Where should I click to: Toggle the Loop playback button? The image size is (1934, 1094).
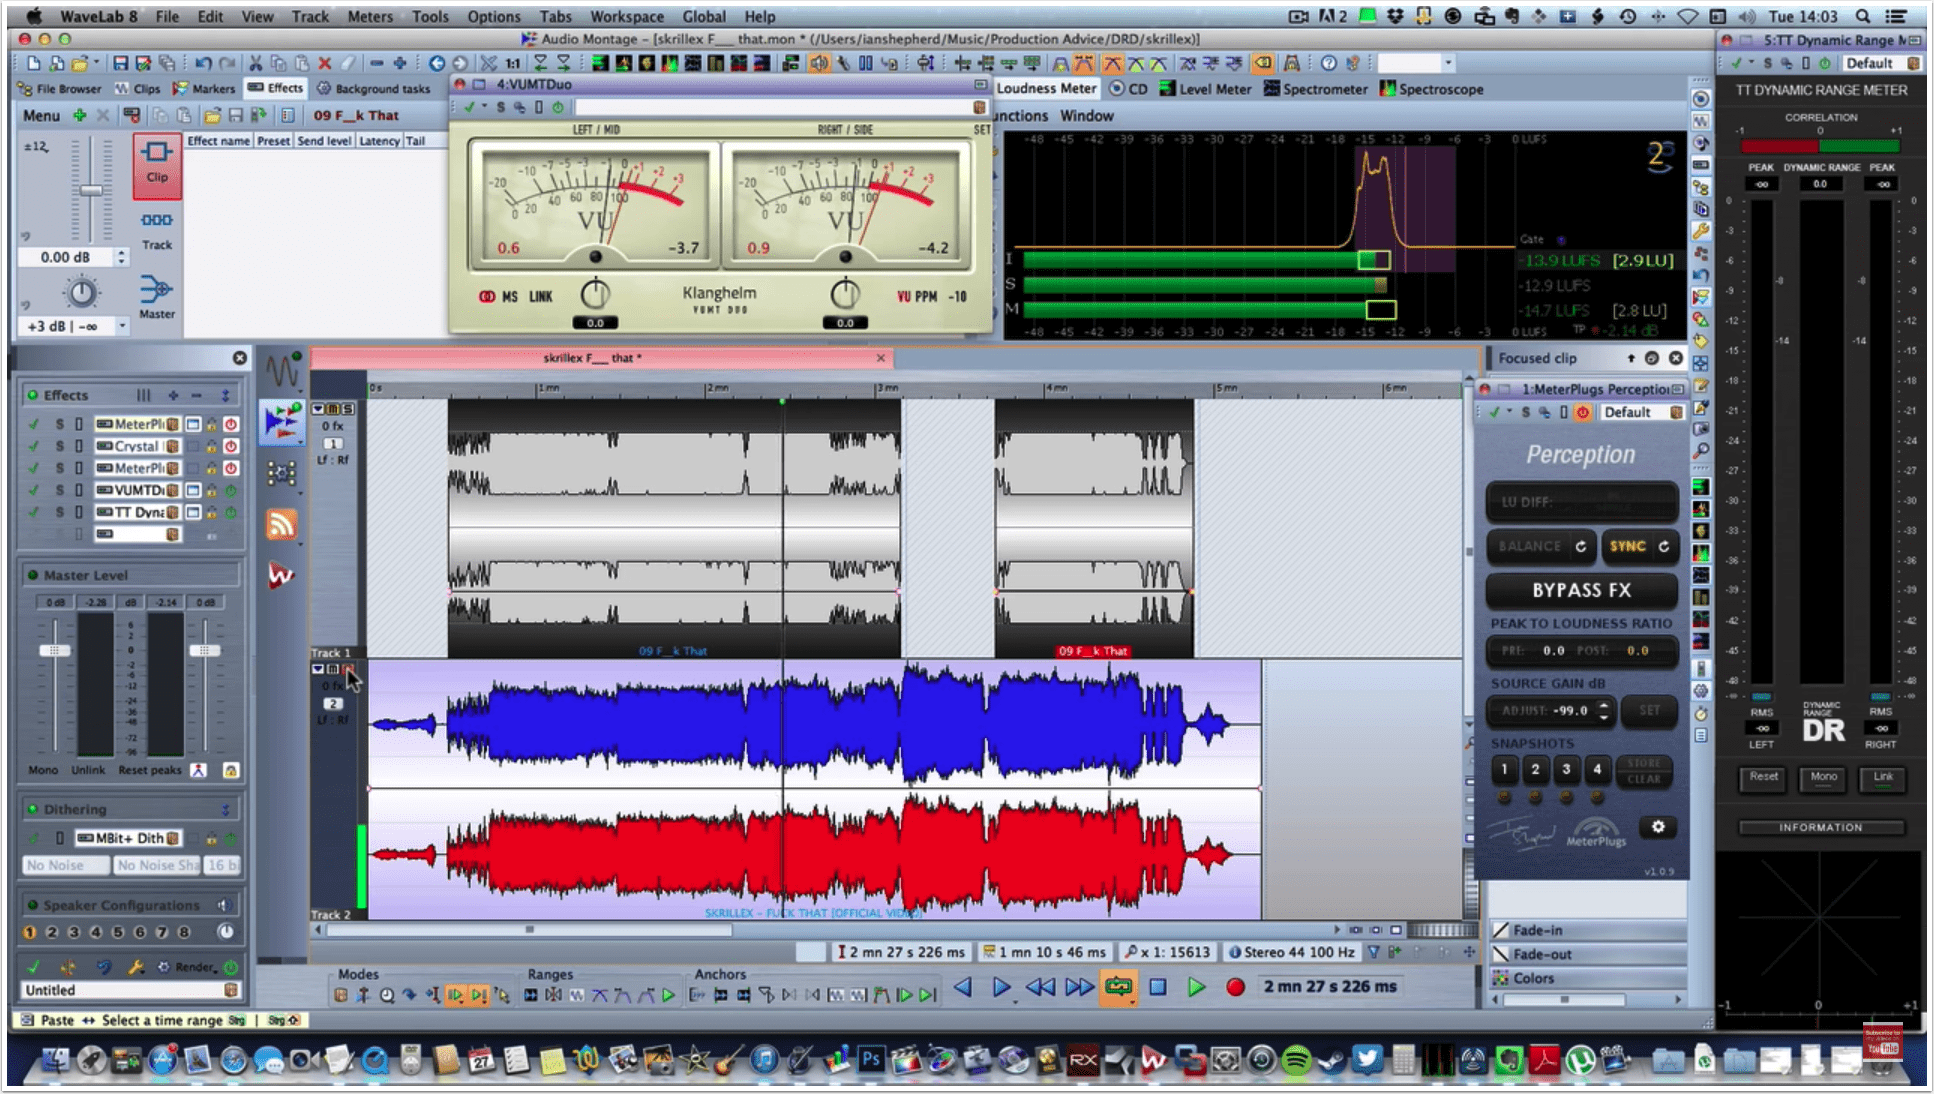coord(1118,987)
